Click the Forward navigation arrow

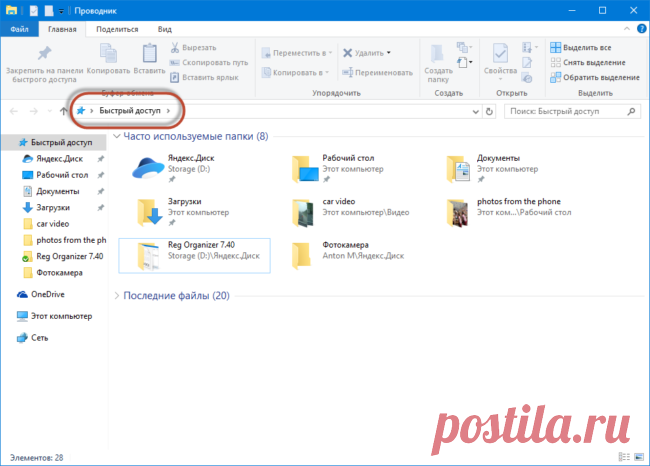pos(34,111)
